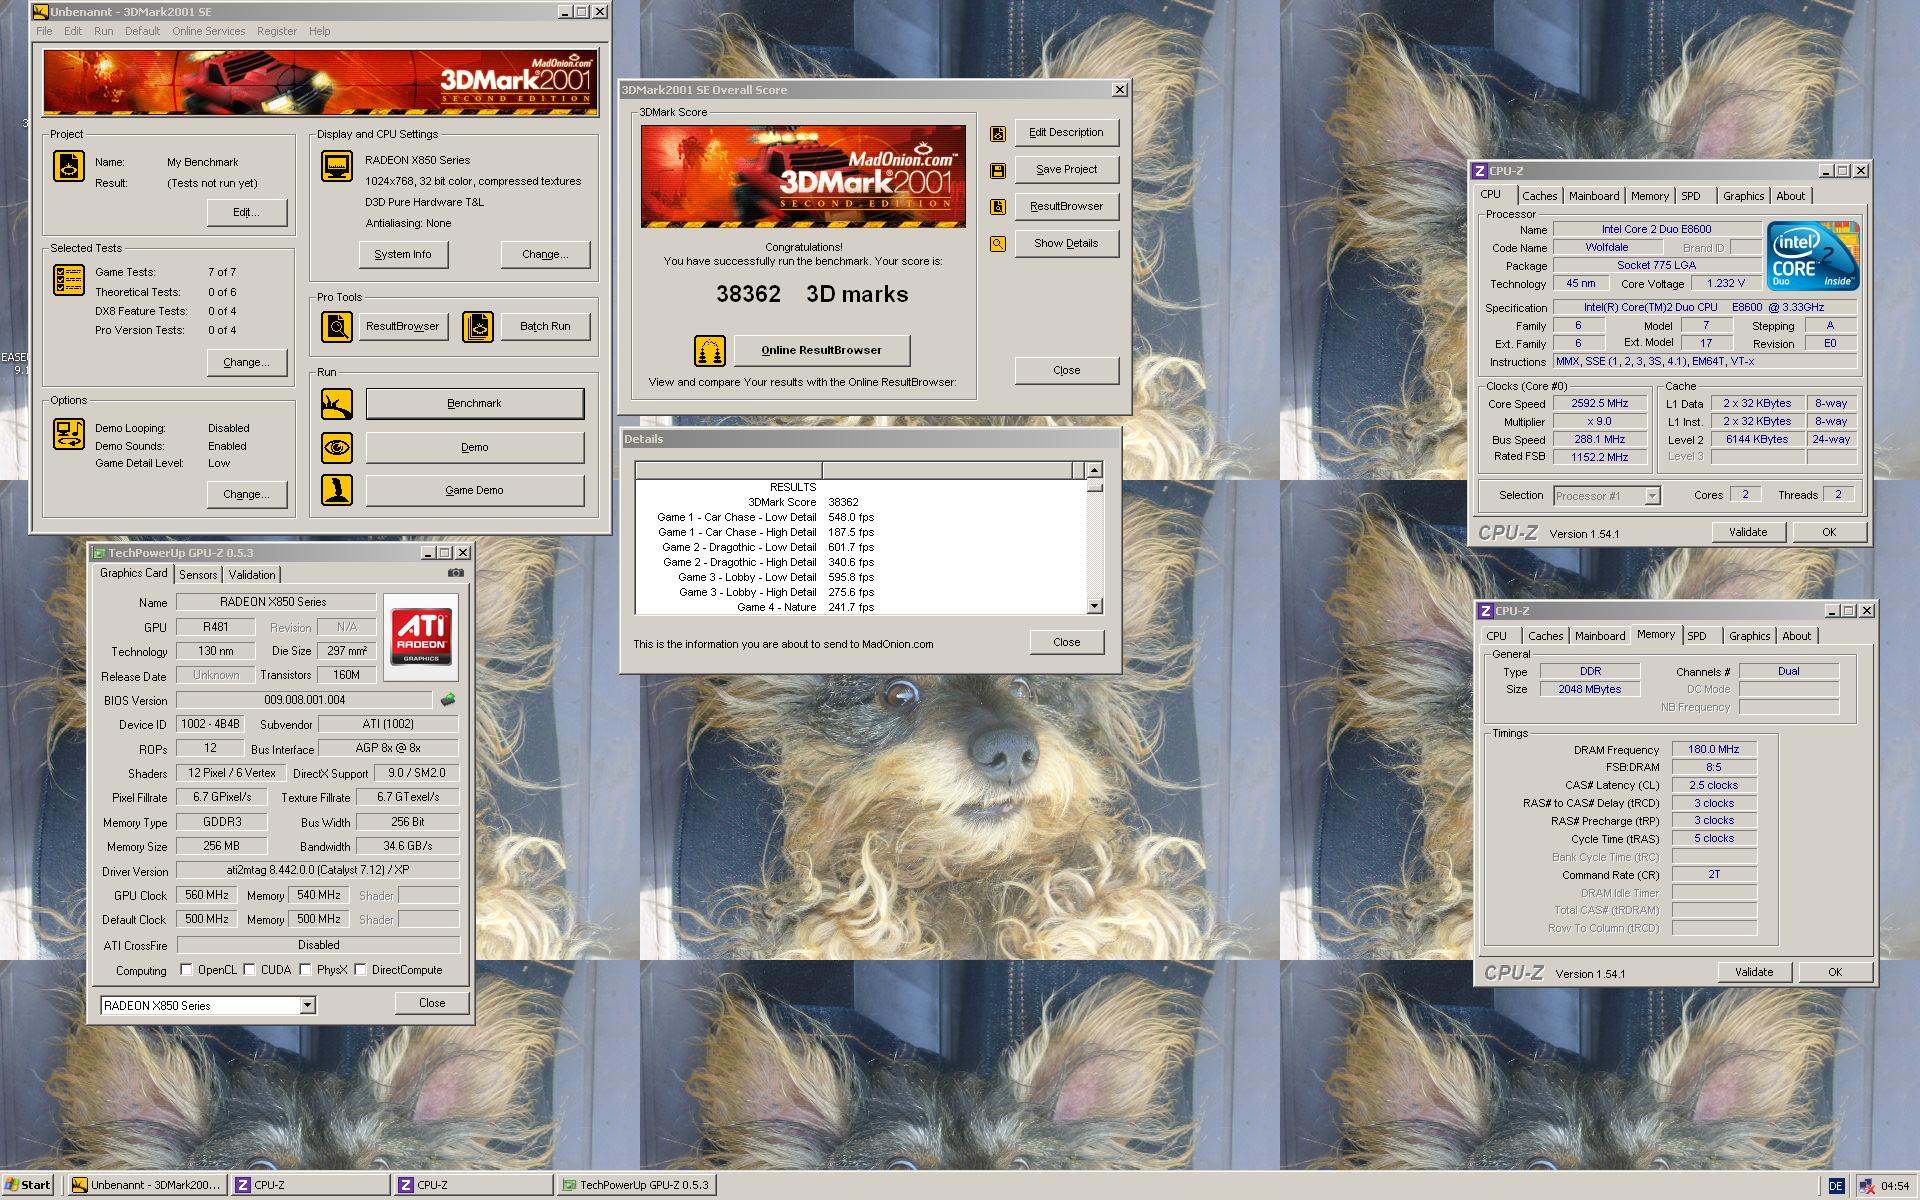This screenshot has height=1200, width=1920.
Task: Open the Online Services menu
Action: 208,31
